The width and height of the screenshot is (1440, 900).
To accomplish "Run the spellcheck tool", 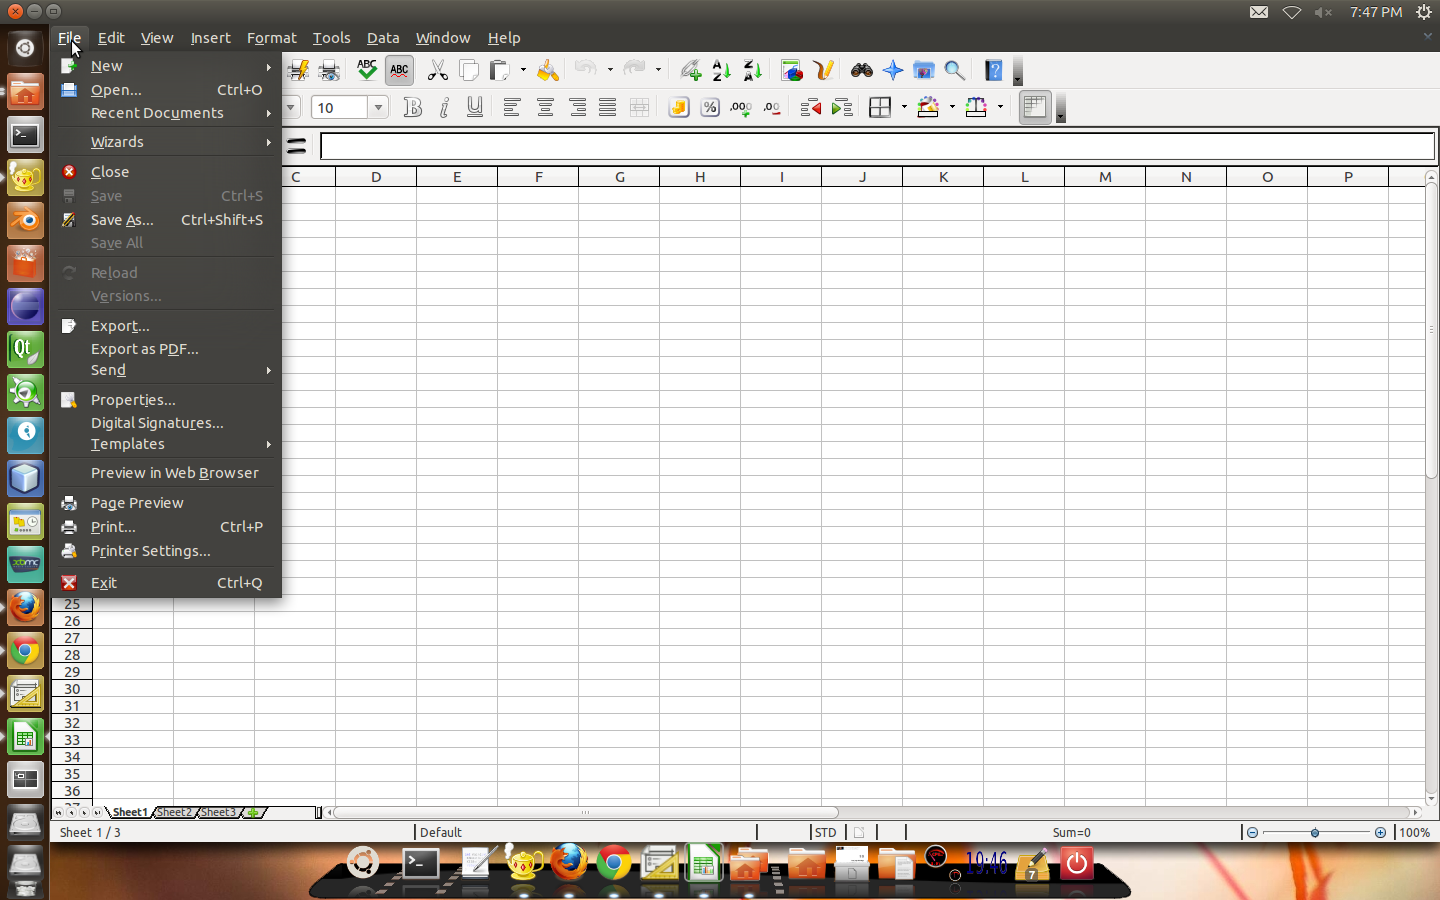I will pos(367,70).
